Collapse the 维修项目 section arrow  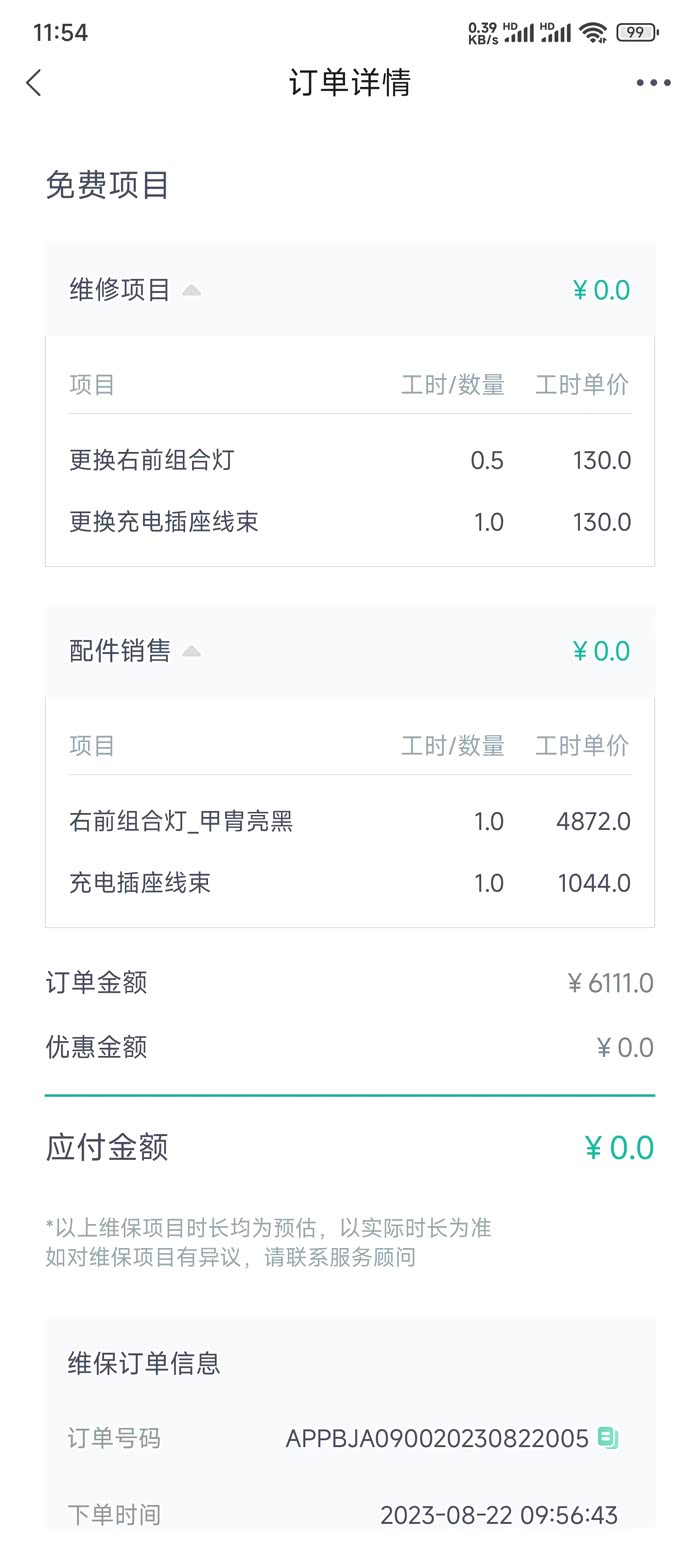[x=191, y=291]
